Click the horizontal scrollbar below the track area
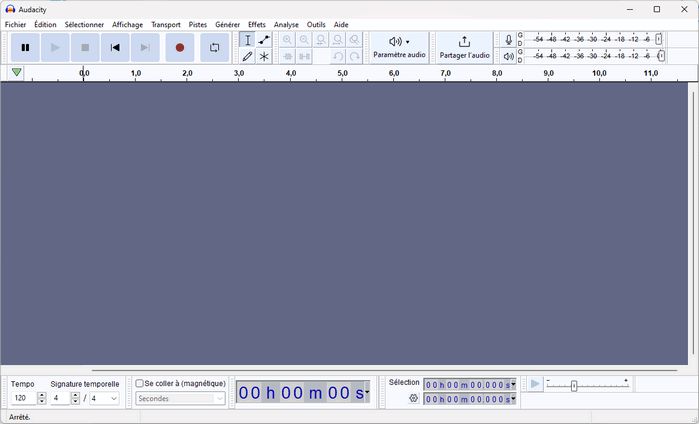The height and width of the screenshot is (424, 699). click(x=384, y=370)
